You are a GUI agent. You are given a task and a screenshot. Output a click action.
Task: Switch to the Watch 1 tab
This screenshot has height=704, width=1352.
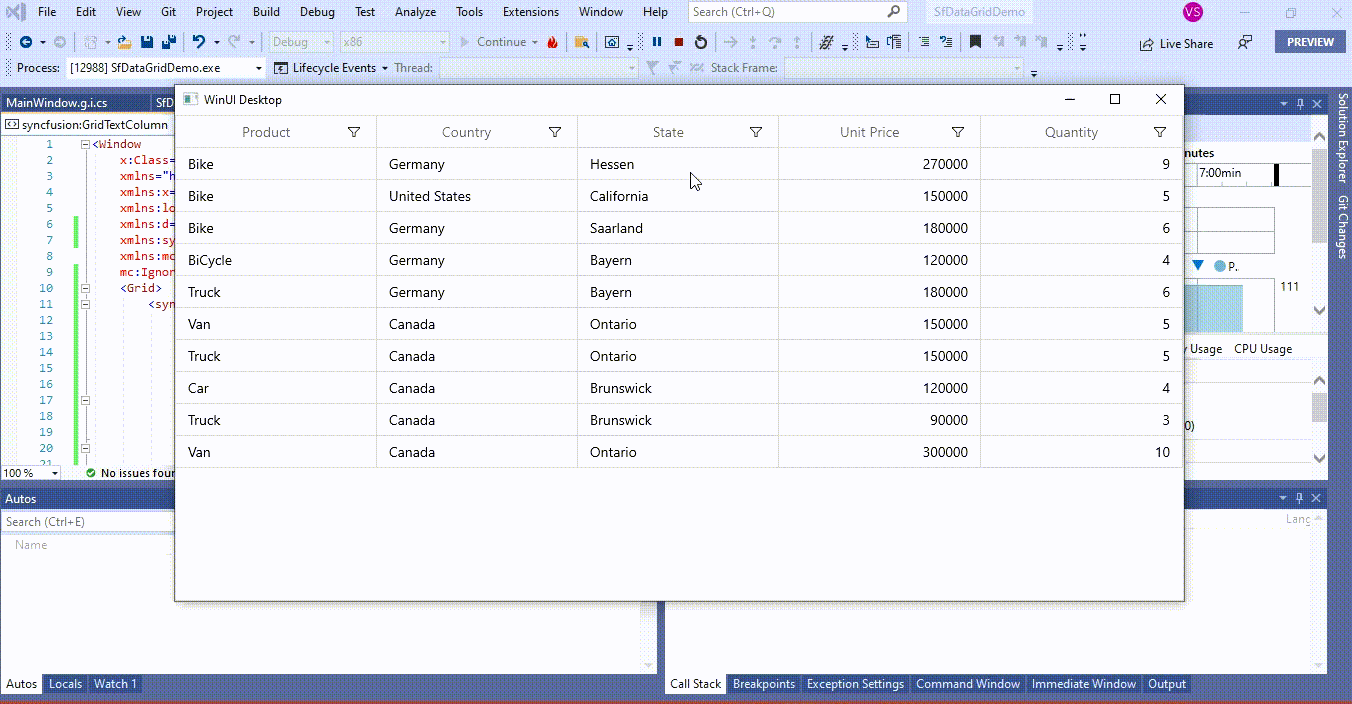(114, 684)
